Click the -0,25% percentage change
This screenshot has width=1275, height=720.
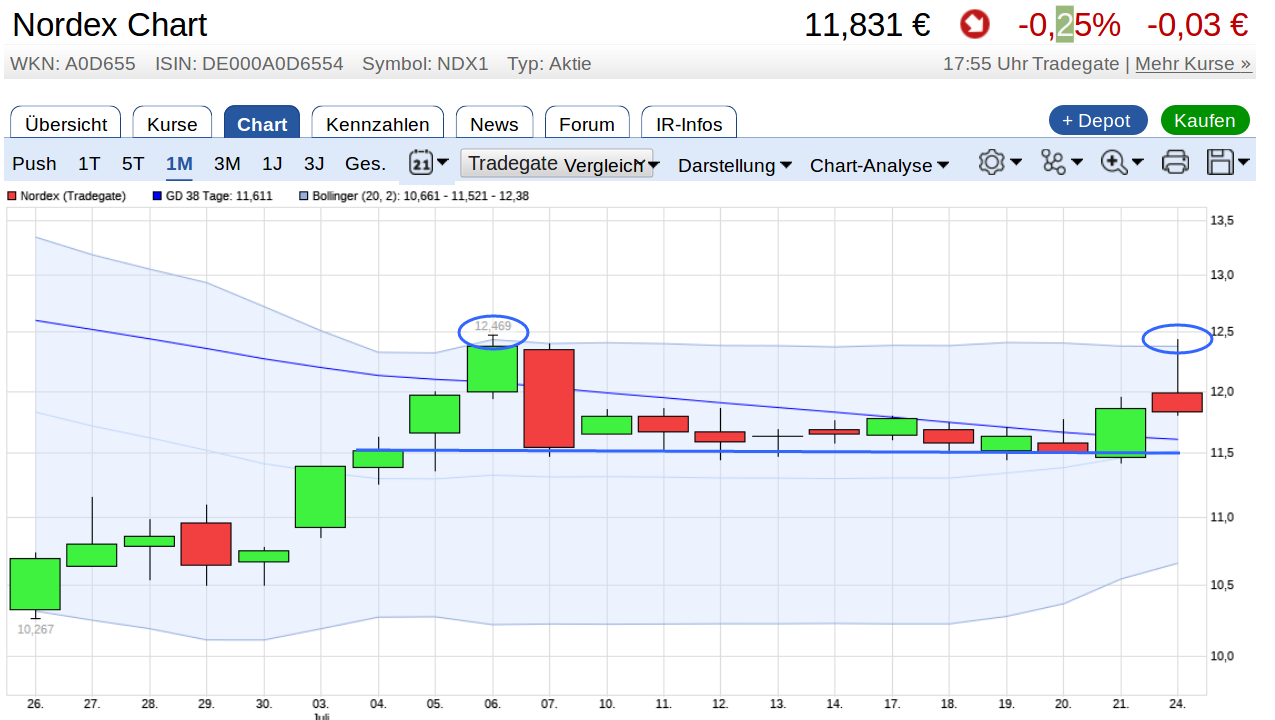(x=1069, y=25)
